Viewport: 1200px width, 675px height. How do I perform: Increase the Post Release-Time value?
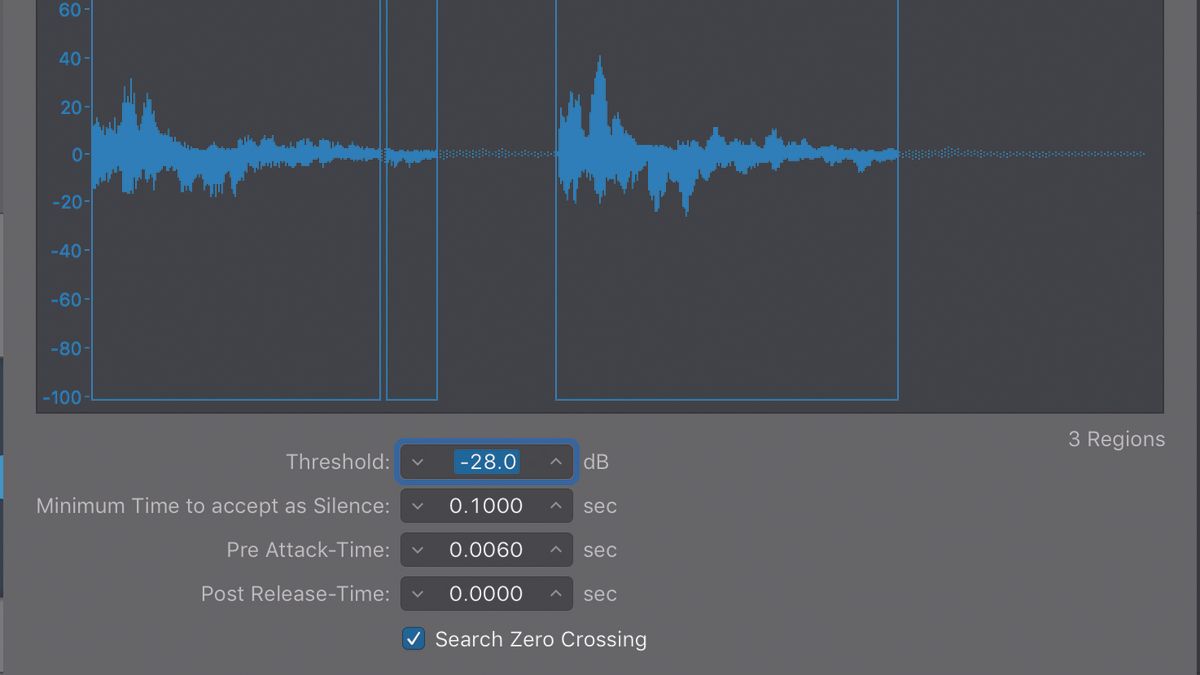(555, 594)
